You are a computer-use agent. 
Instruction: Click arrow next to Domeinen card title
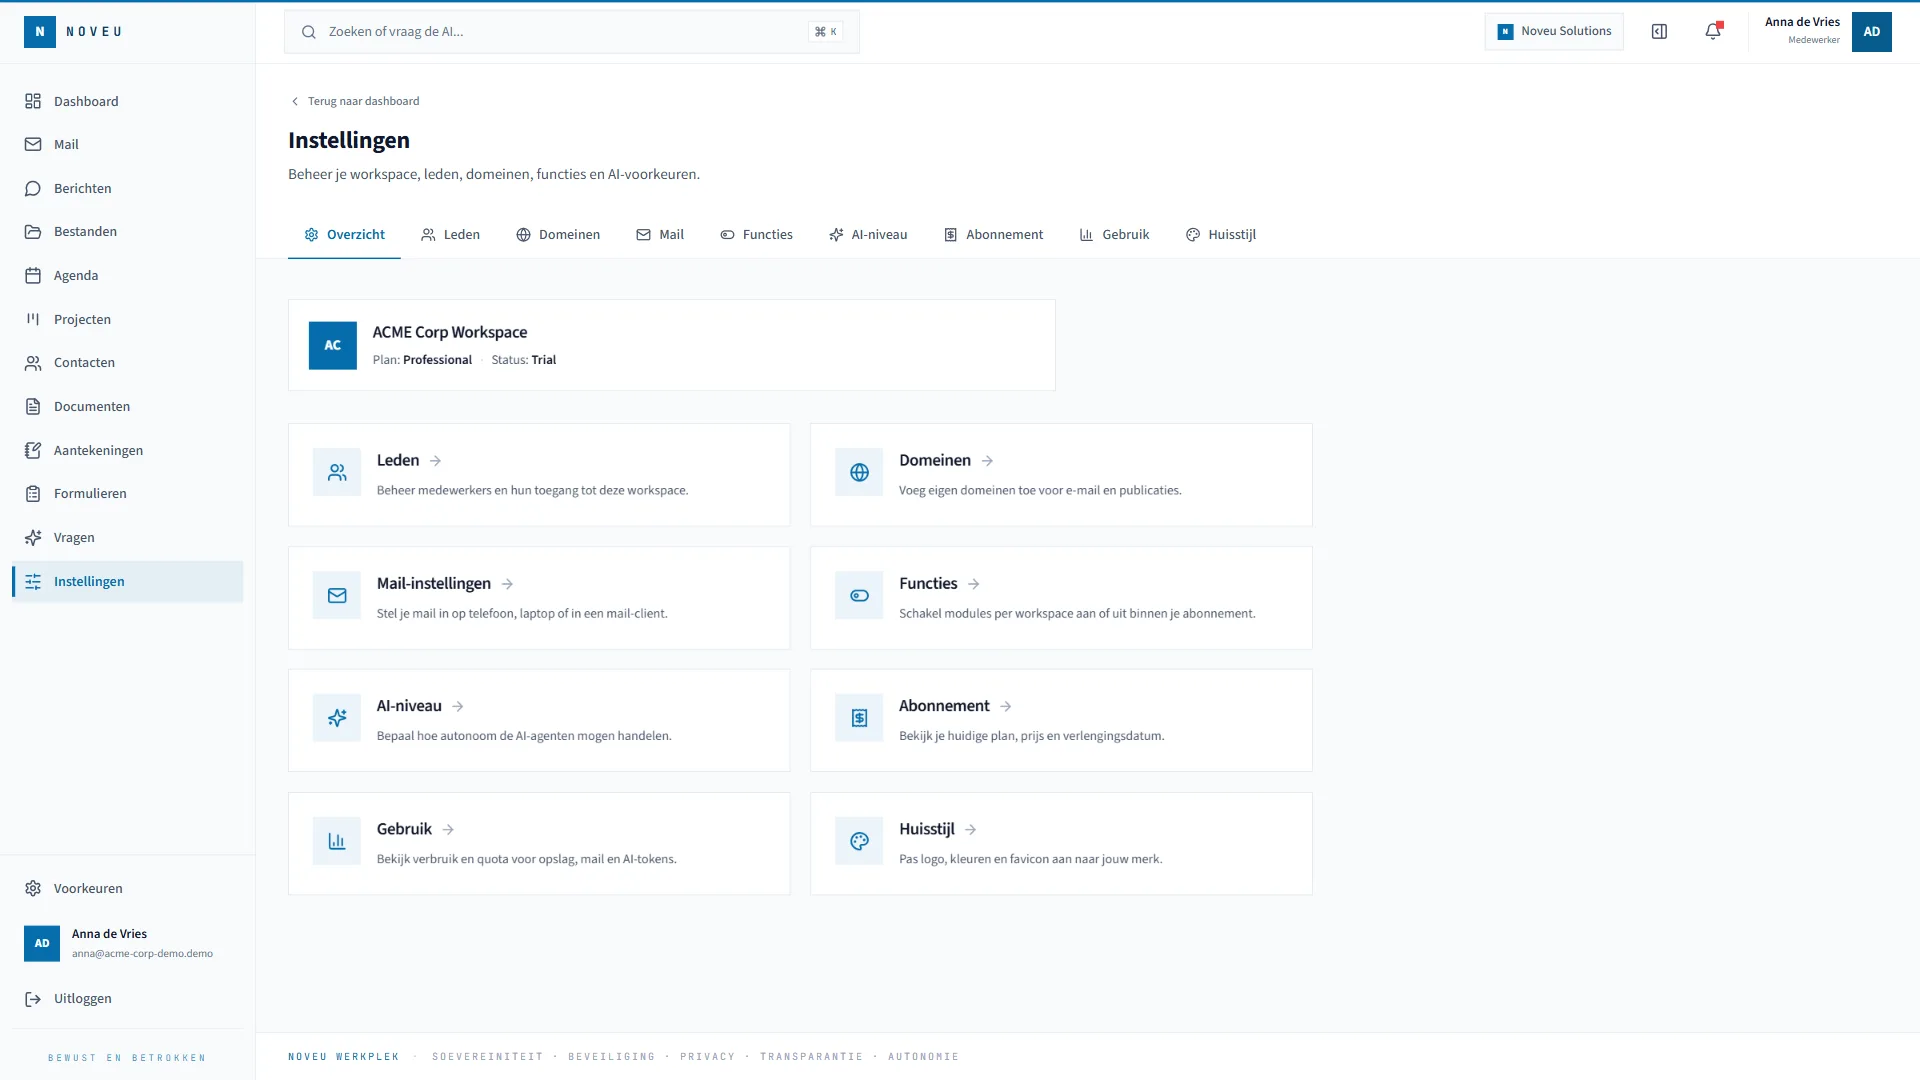coord(987,461)
